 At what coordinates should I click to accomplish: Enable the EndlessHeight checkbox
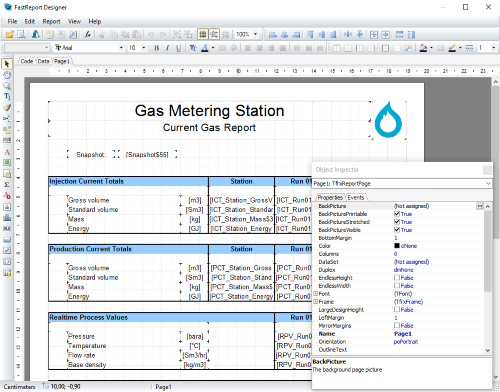(397, 277)
